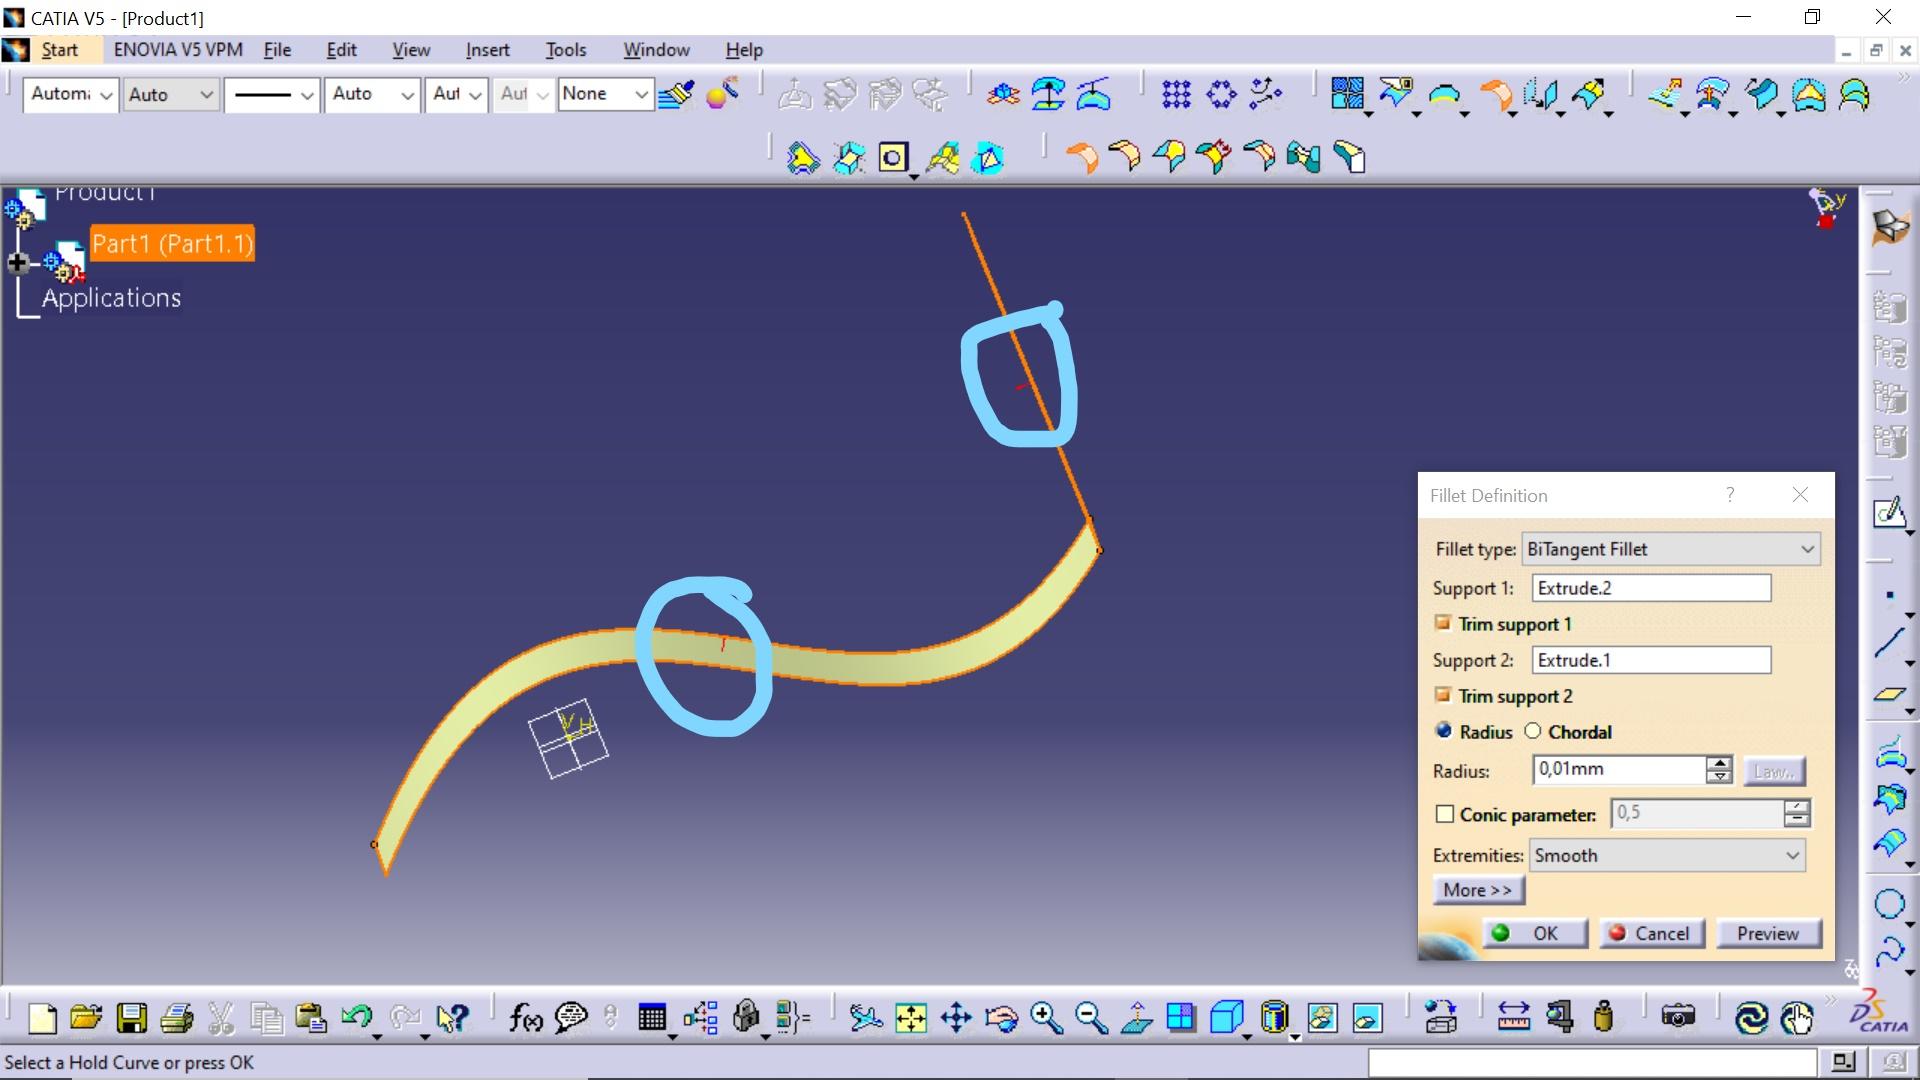
Task: Click the Save icon in bottom toolbar
Action: point(131,1018)
